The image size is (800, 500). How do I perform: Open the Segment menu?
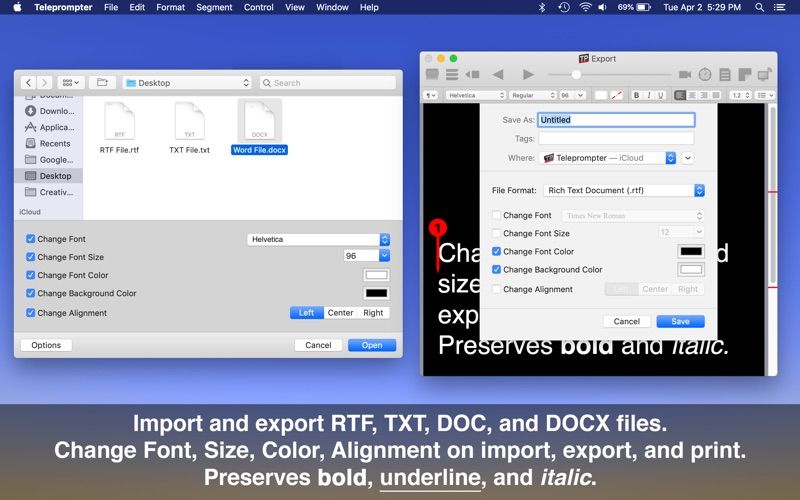pyautogui.click(x=214, y=7)
